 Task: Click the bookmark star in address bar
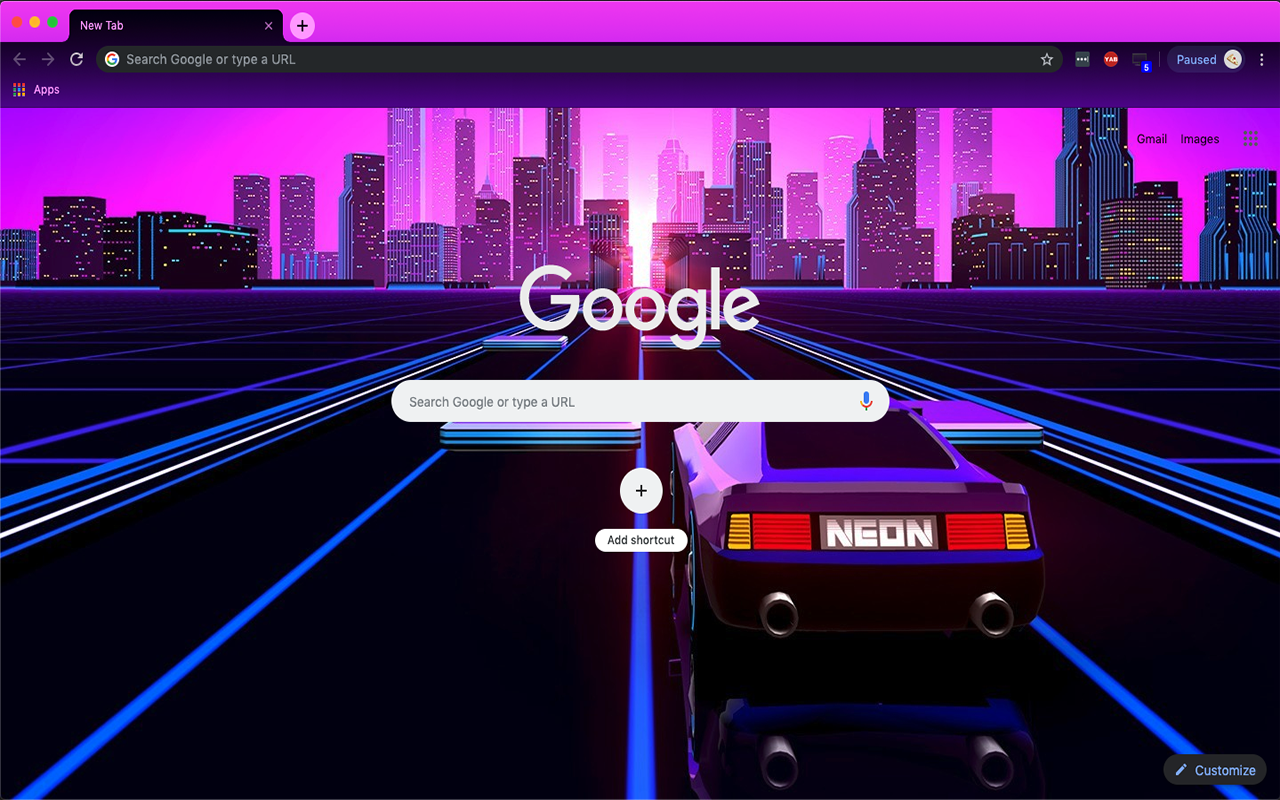[x=1047, y=60]
